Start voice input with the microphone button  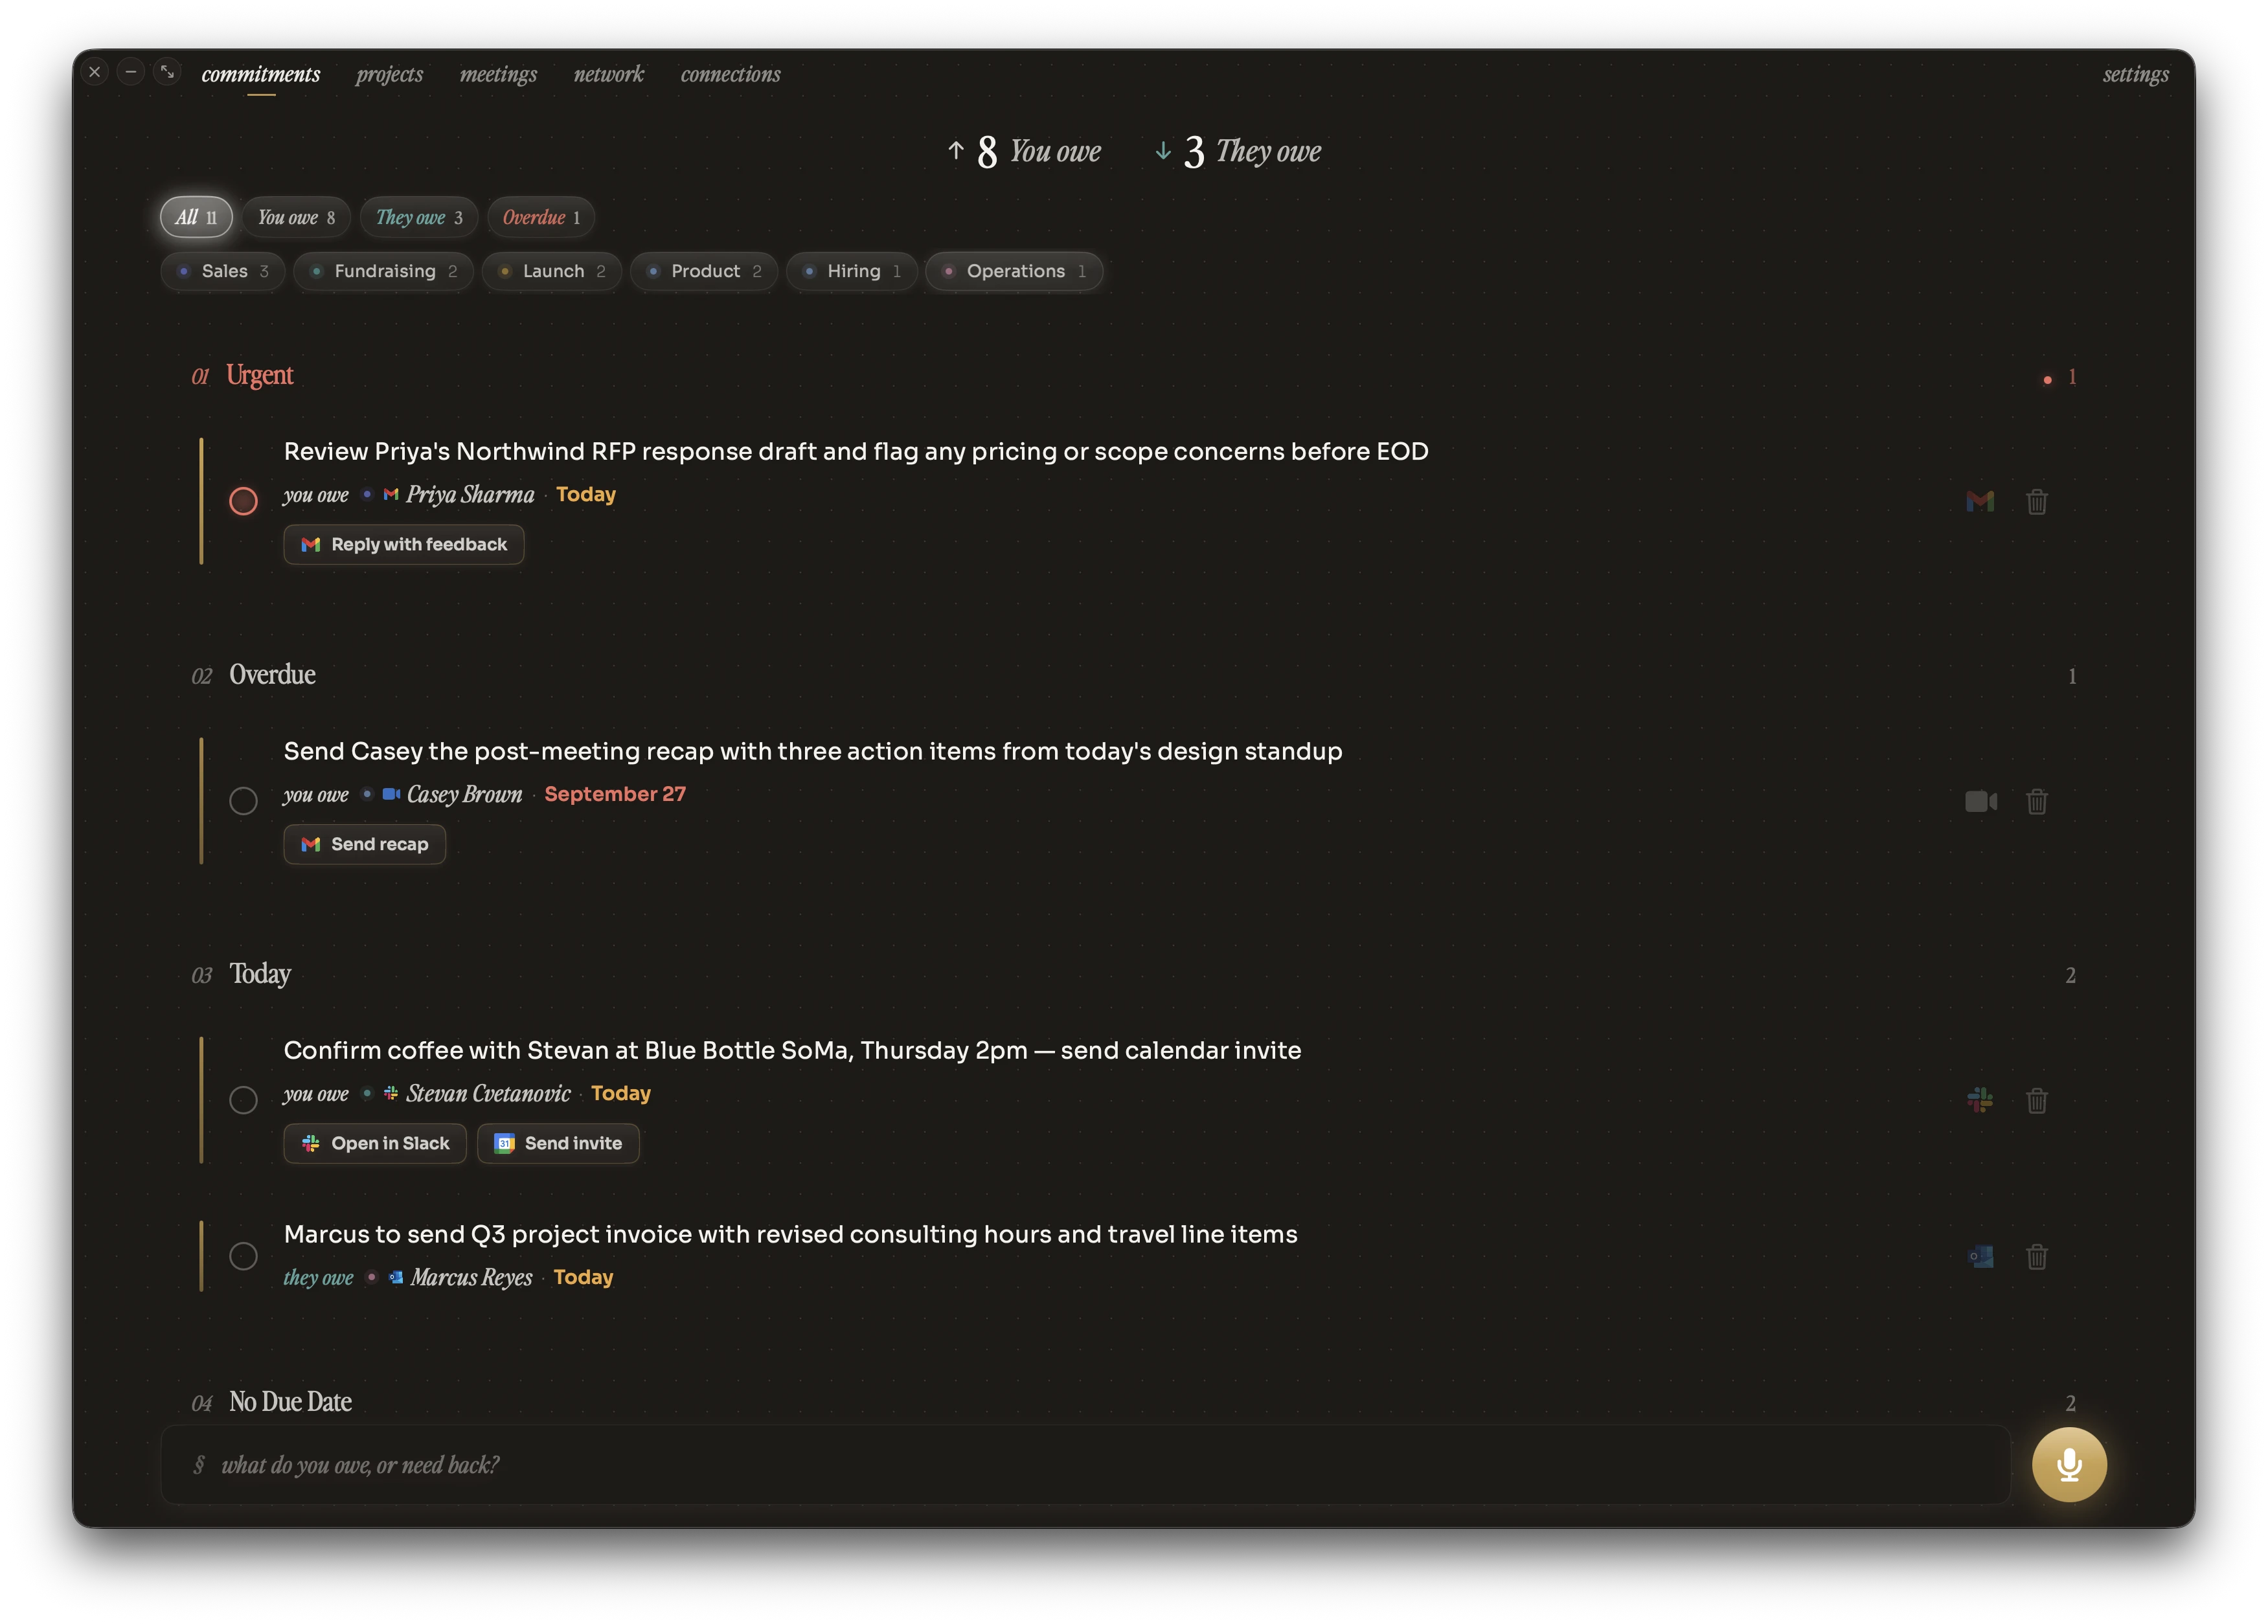[2068, 1464]
